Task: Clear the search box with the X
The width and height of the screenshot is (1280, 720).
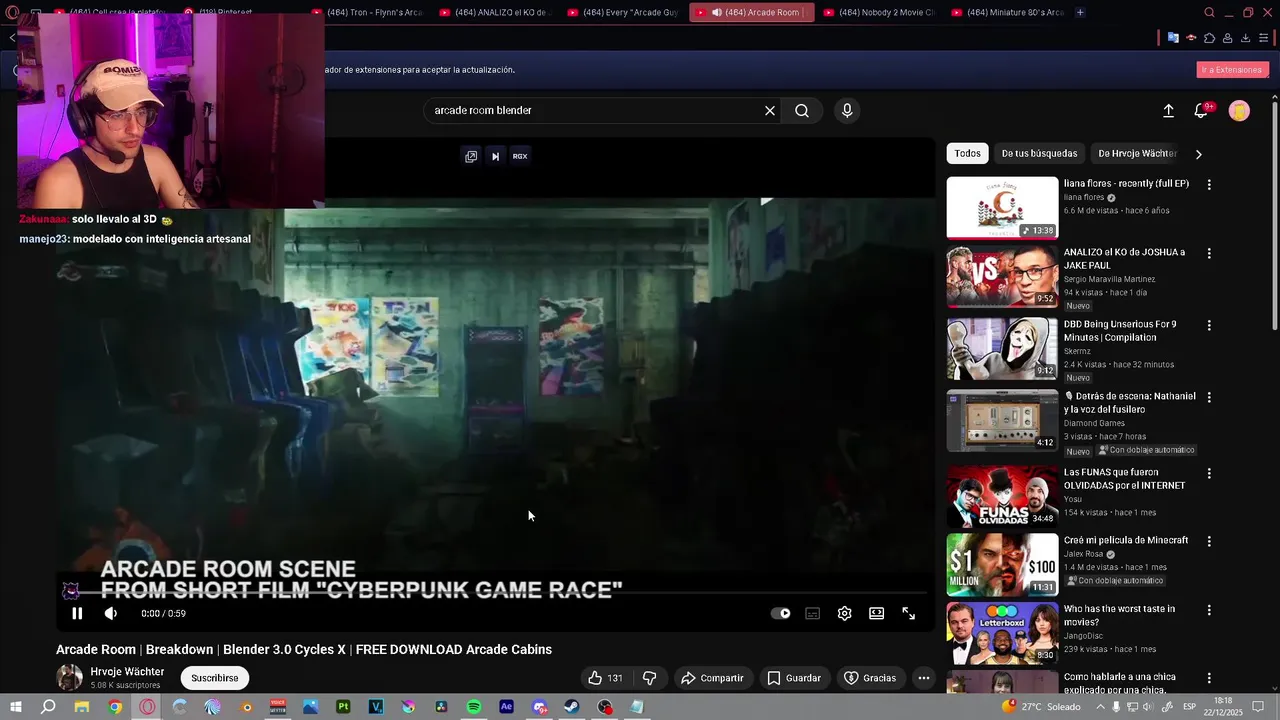Action: (x=769, y=111)
